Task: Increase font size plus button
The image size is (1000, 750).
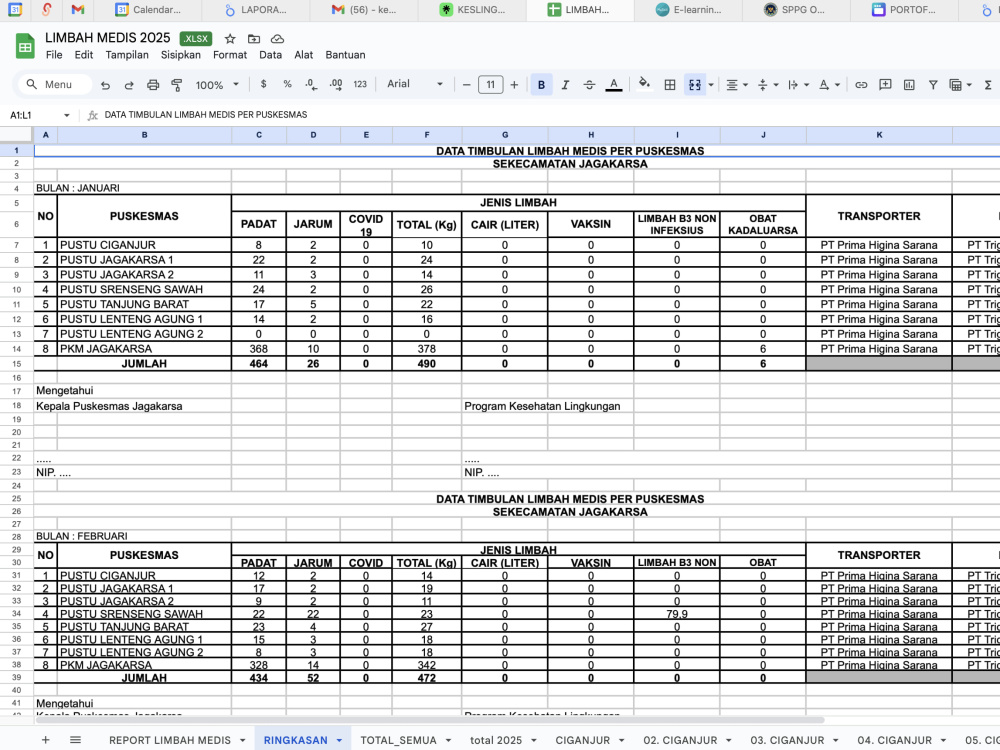Action: (x=514, y=85)
